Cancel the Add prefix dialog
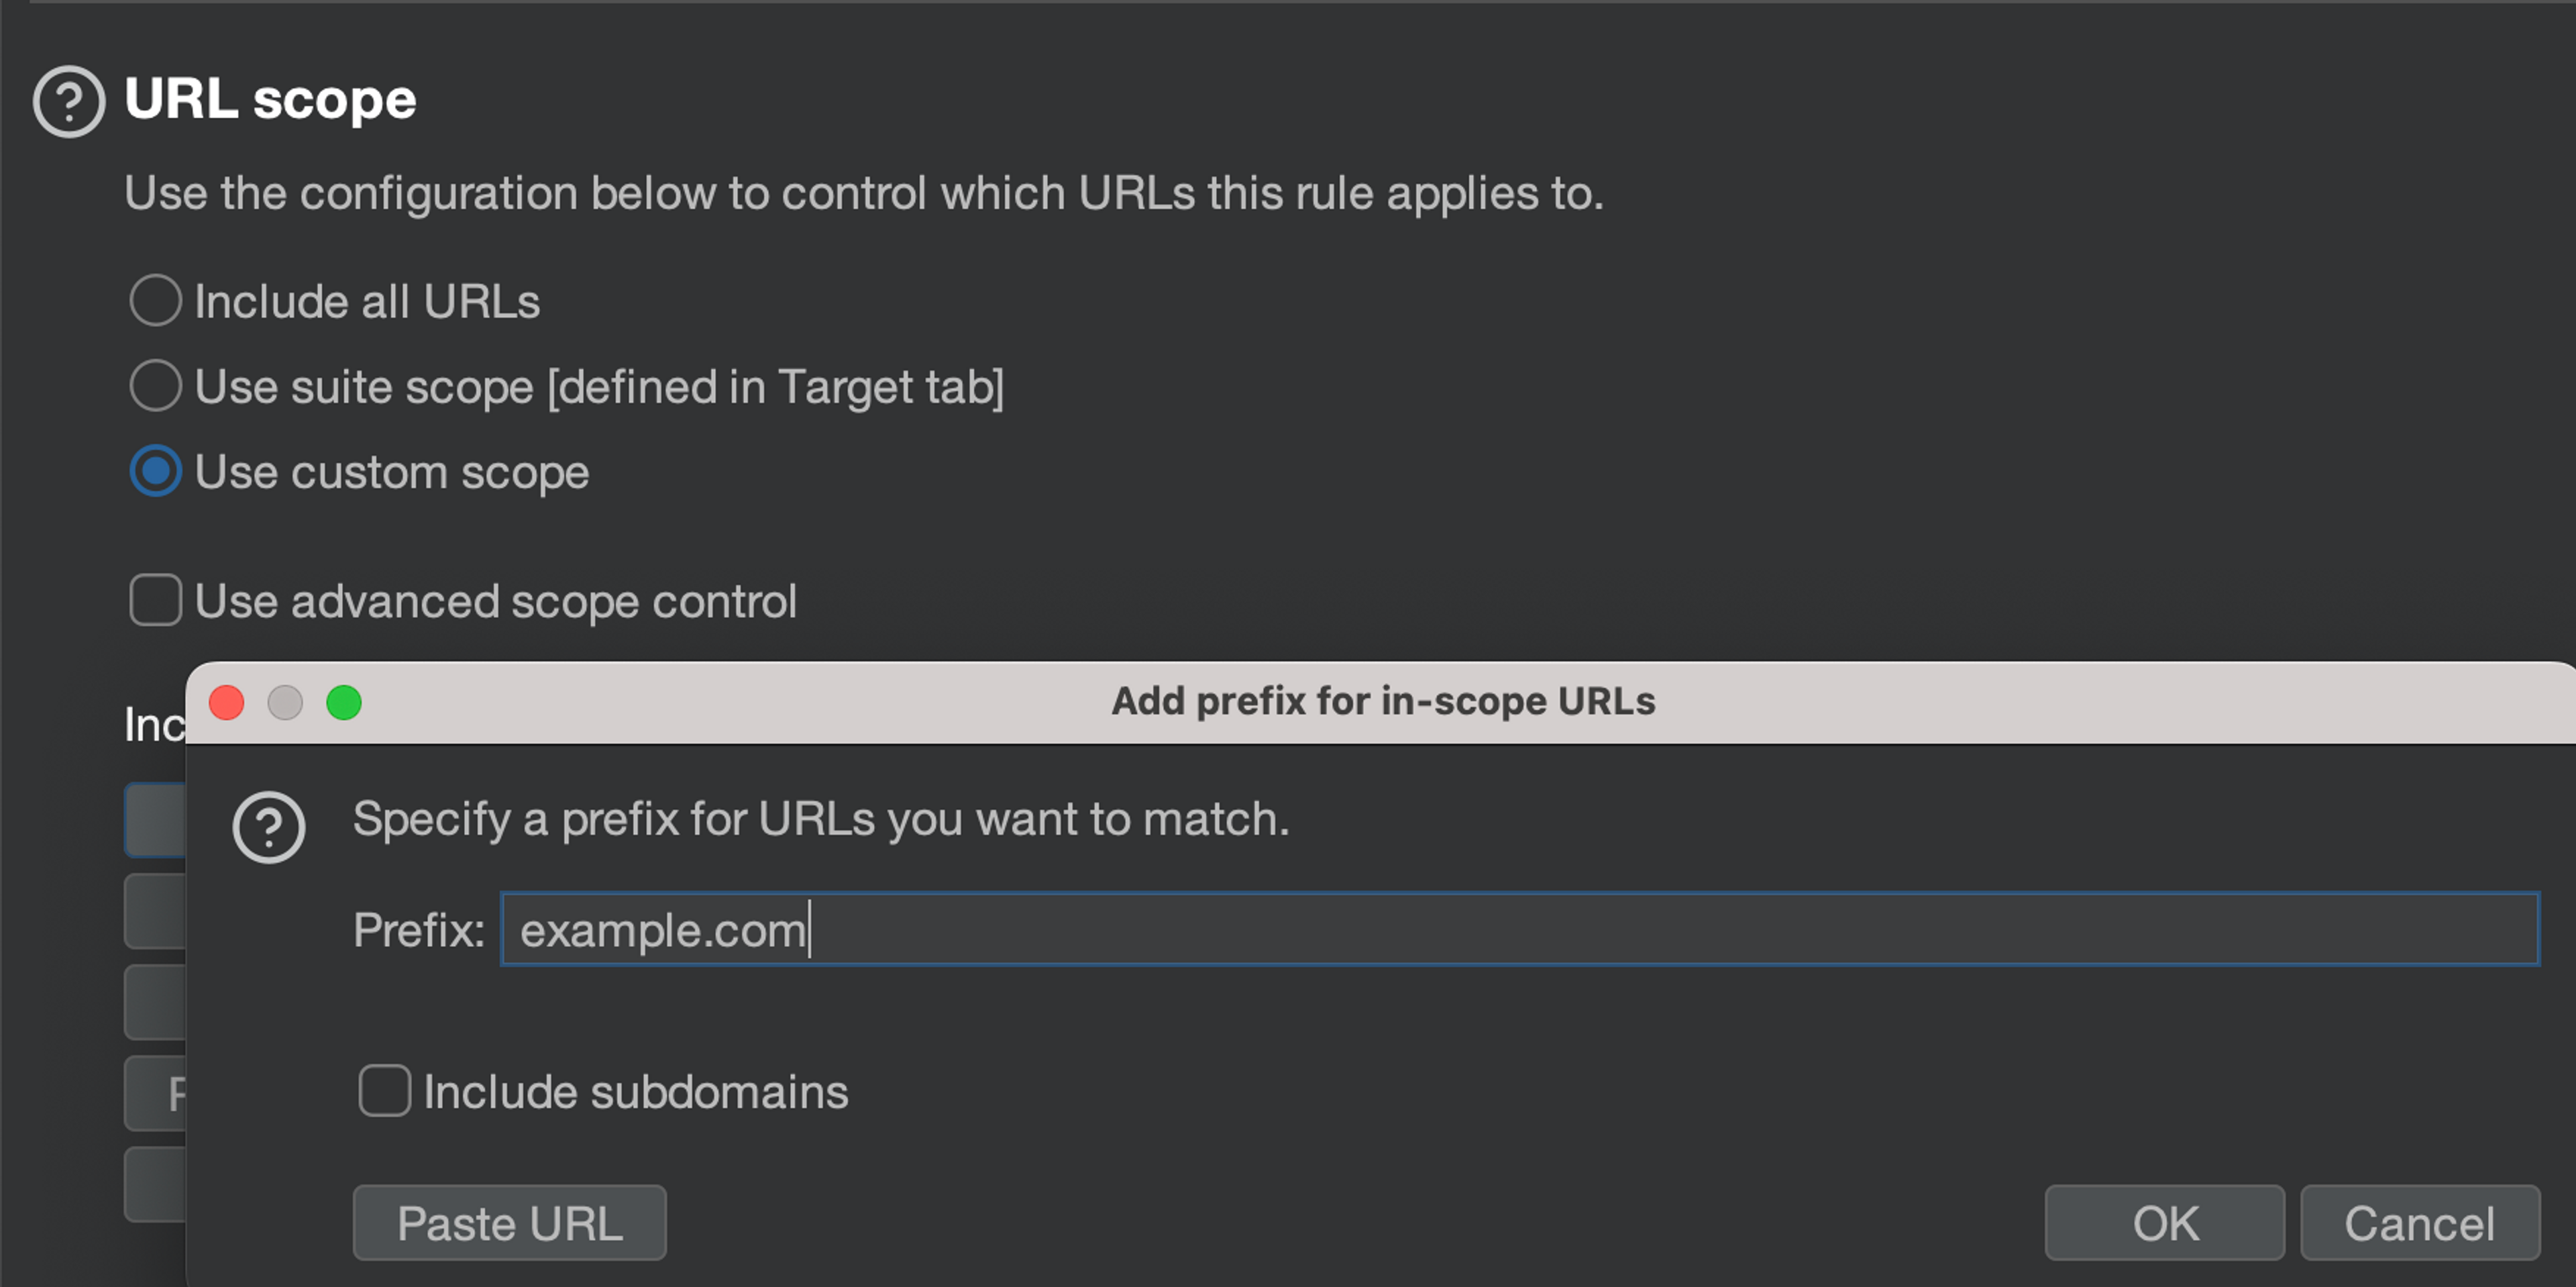Viewport: 2576px width, 1287px height. tap(2419, 1222)
